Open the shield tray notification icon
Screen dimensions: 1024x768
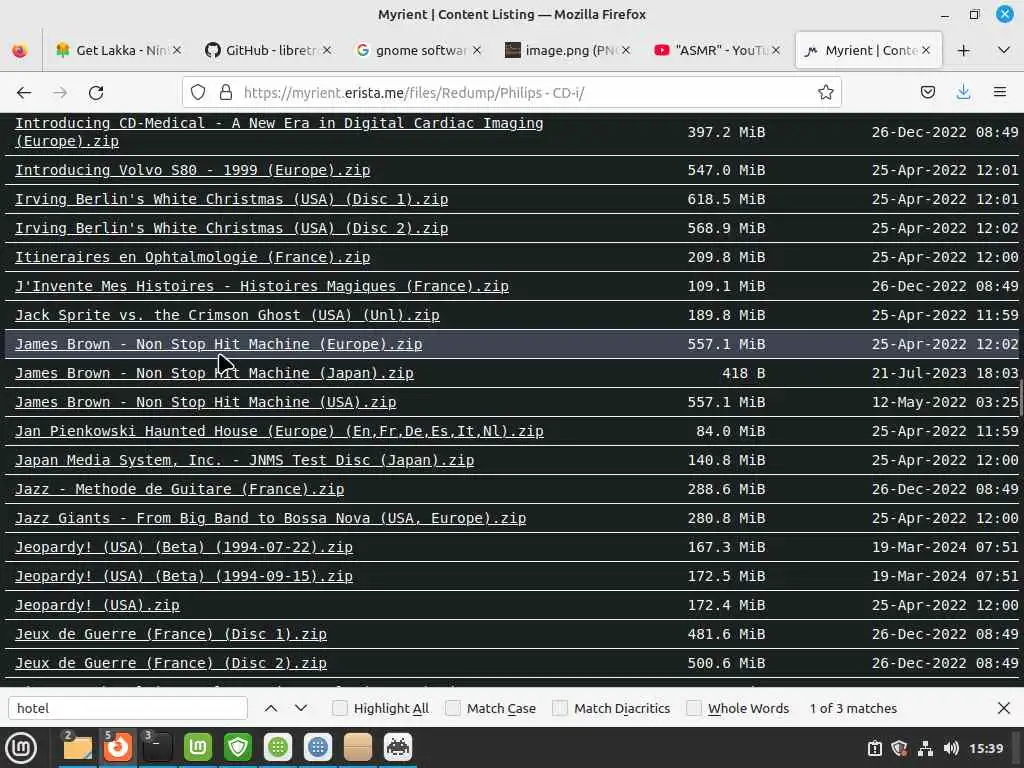point(900,748)
